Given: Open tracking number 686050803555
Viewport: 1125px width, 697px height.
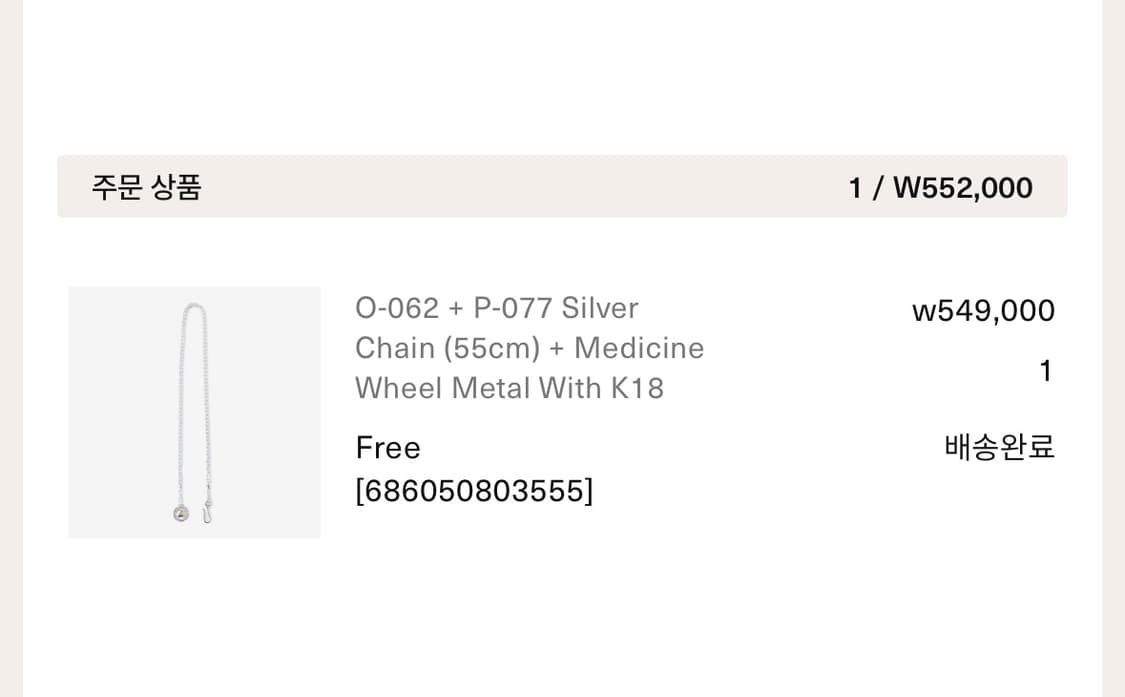Looking at the screenshot, I should point(474,491).
